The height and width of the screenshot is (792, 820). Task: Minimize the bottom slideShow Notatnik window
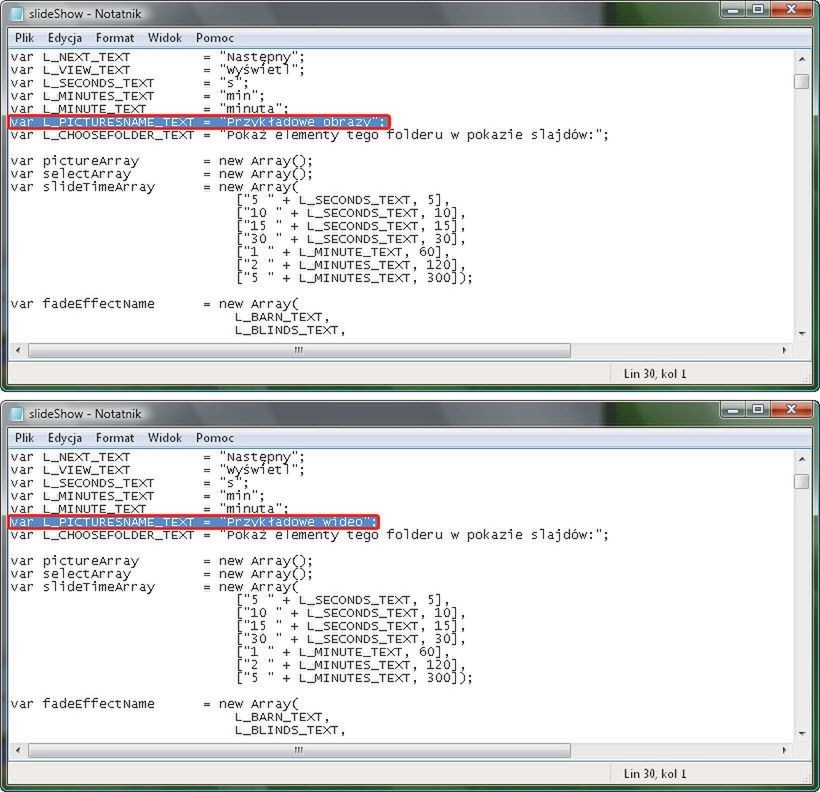[733, 410]
